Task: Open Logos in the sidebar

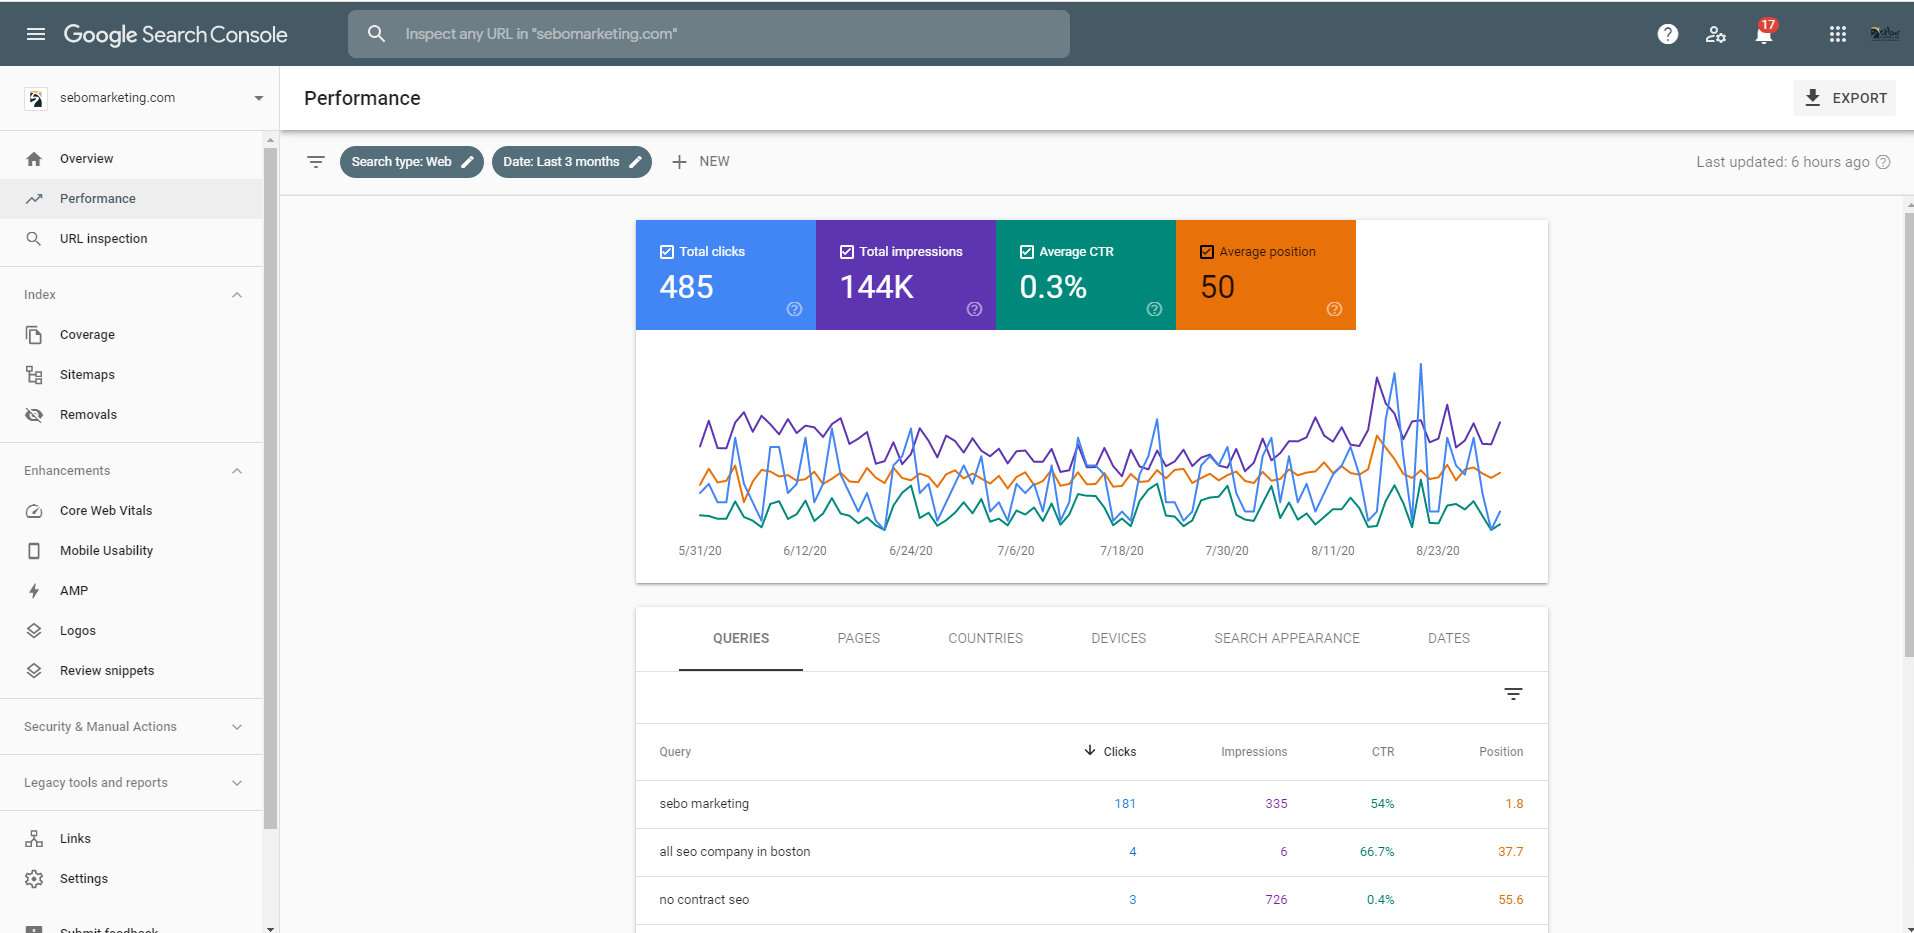Action: tap(131, 631)
